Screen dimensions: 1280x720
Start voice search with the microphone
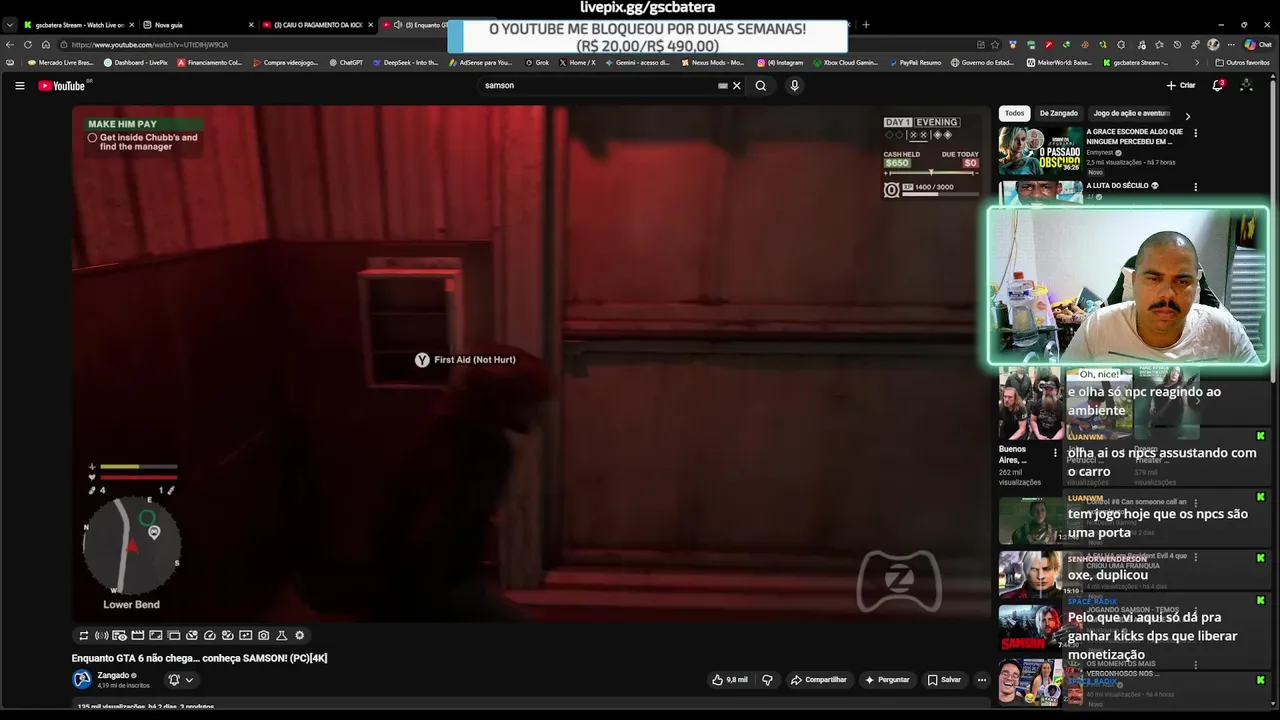[794, 86]
